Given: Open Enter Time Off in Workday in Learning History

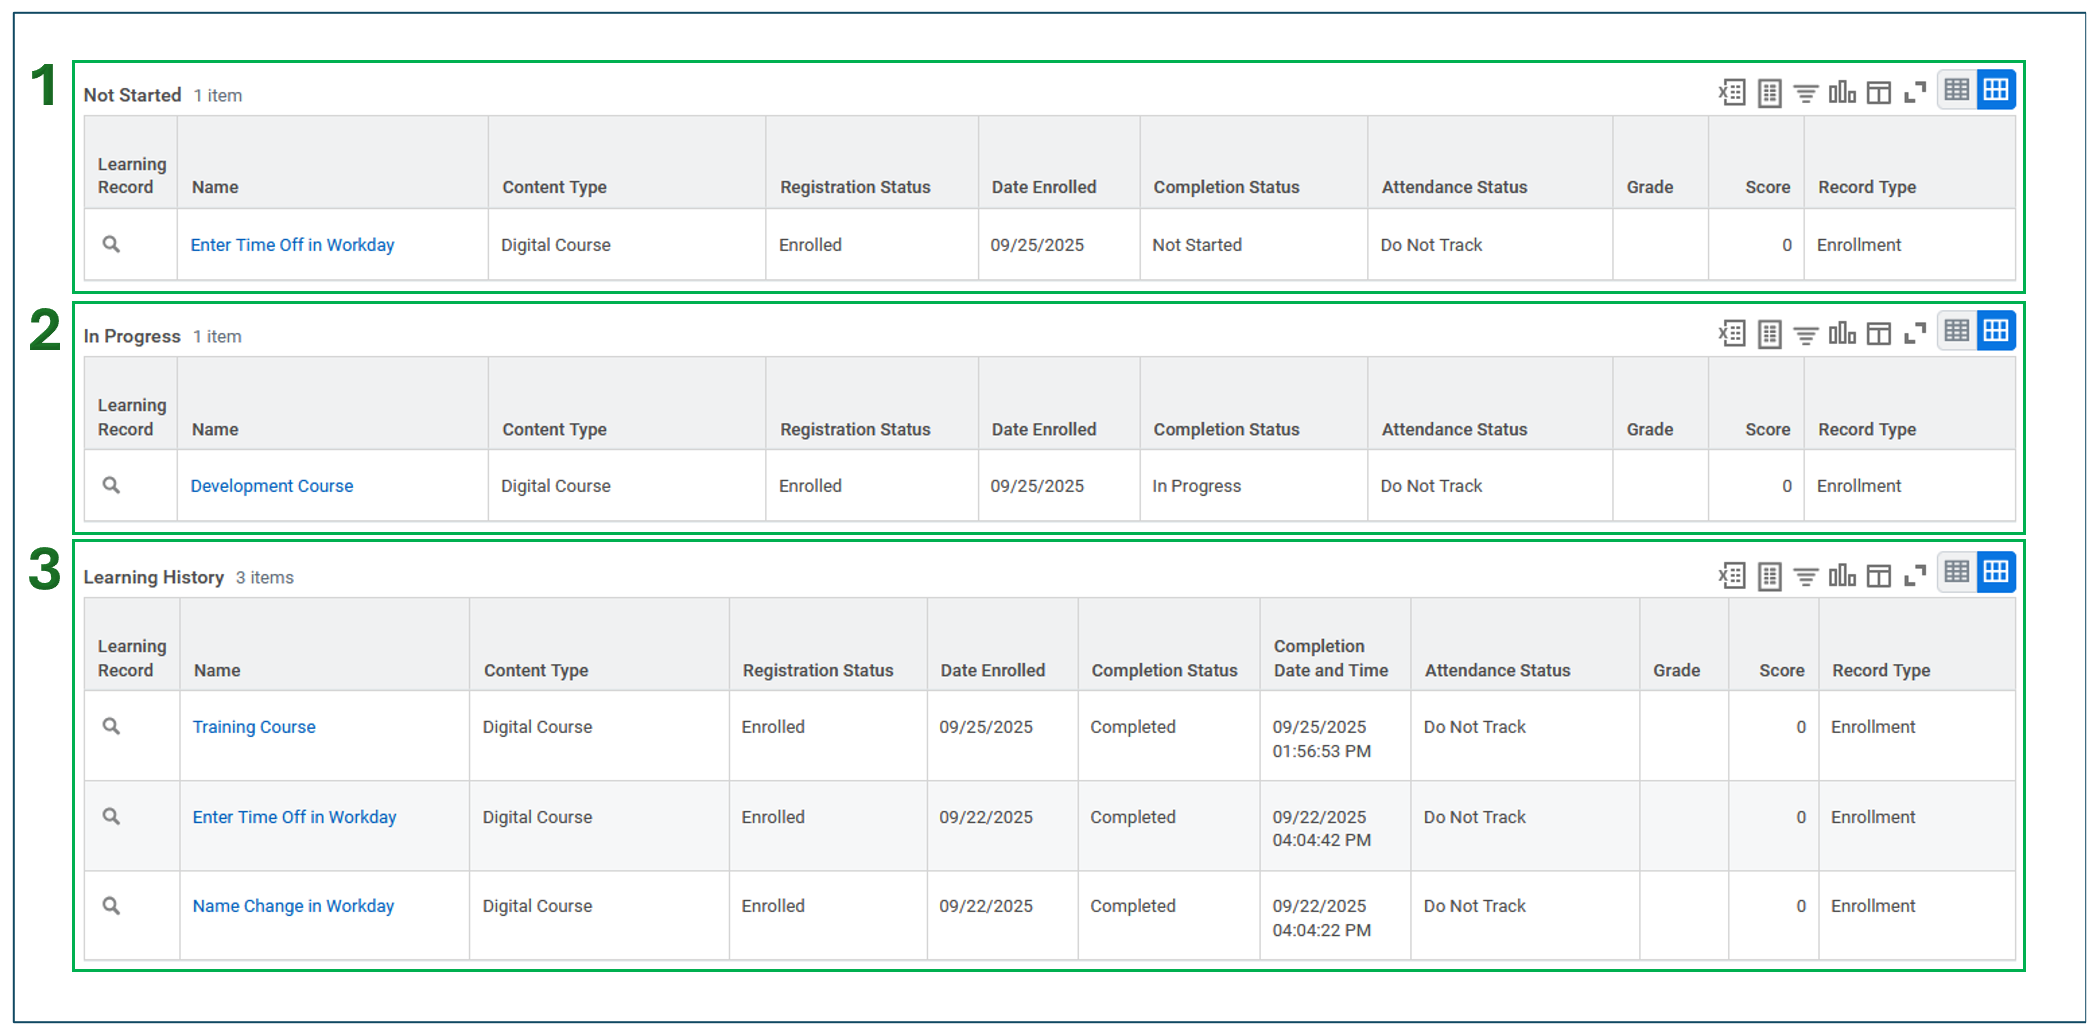Looking at the screenshot, I should click(x=294, y=817).
